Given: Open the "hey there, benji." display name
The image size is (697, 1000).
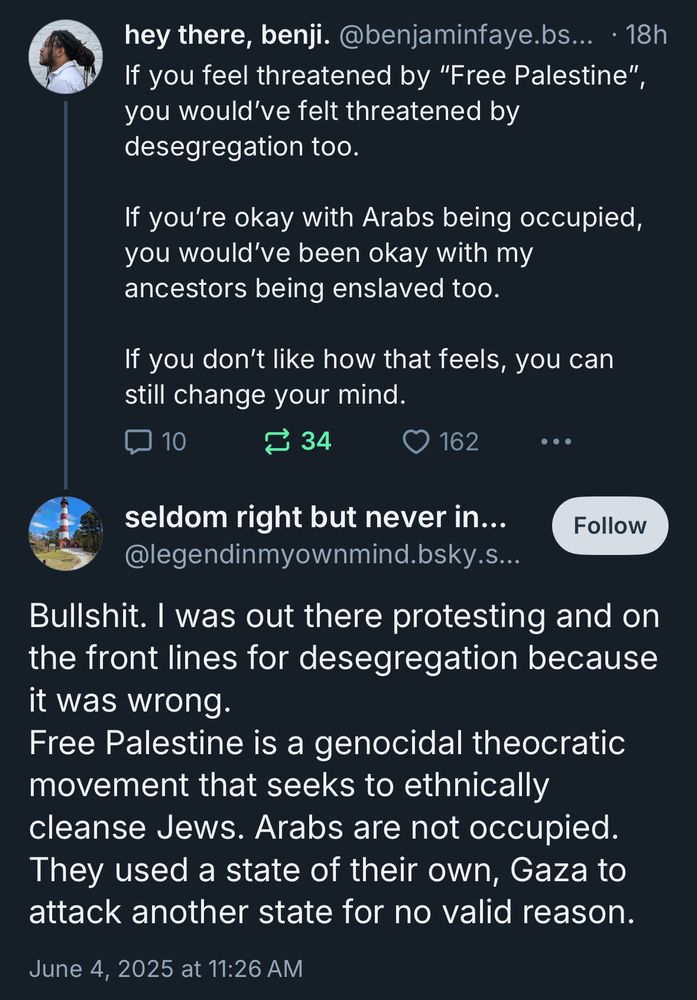Looking at the screenshot, I should tap(228, 37).
